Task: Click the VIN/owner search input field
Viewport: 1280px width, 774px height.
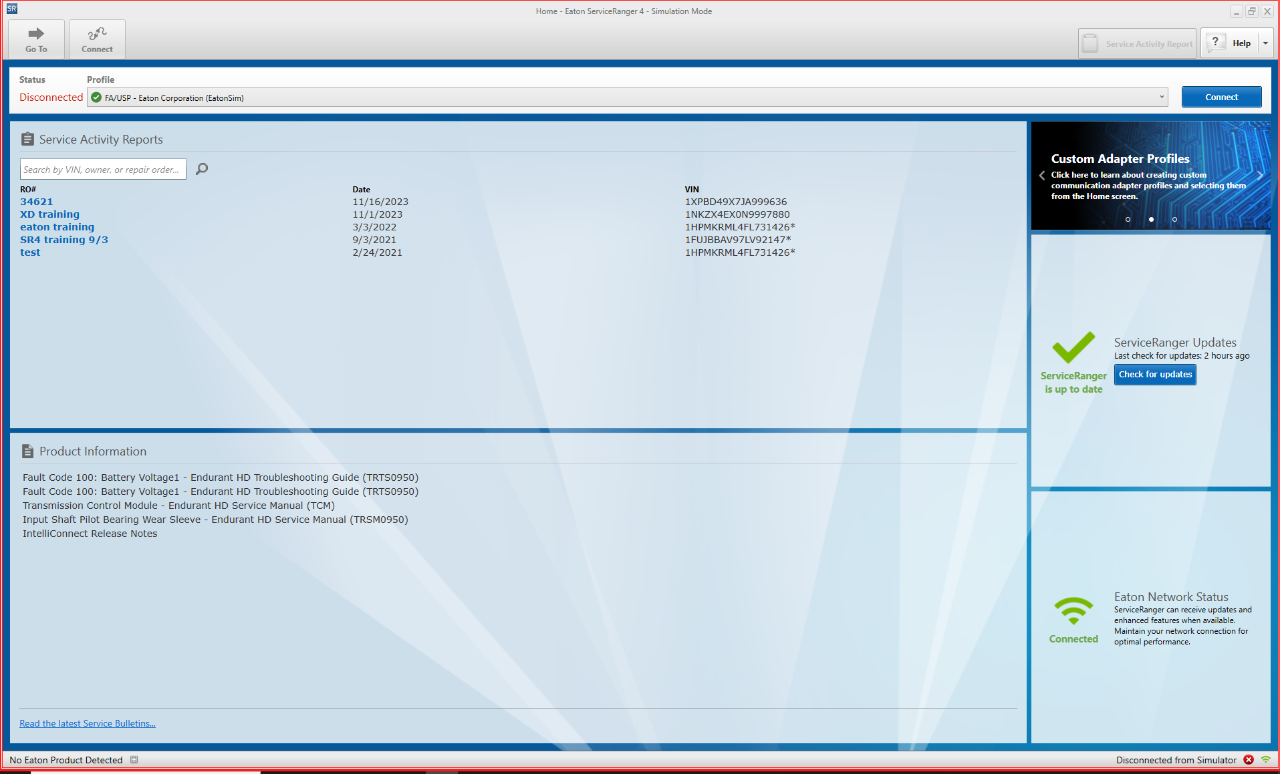Action: (x=102, y=170)
